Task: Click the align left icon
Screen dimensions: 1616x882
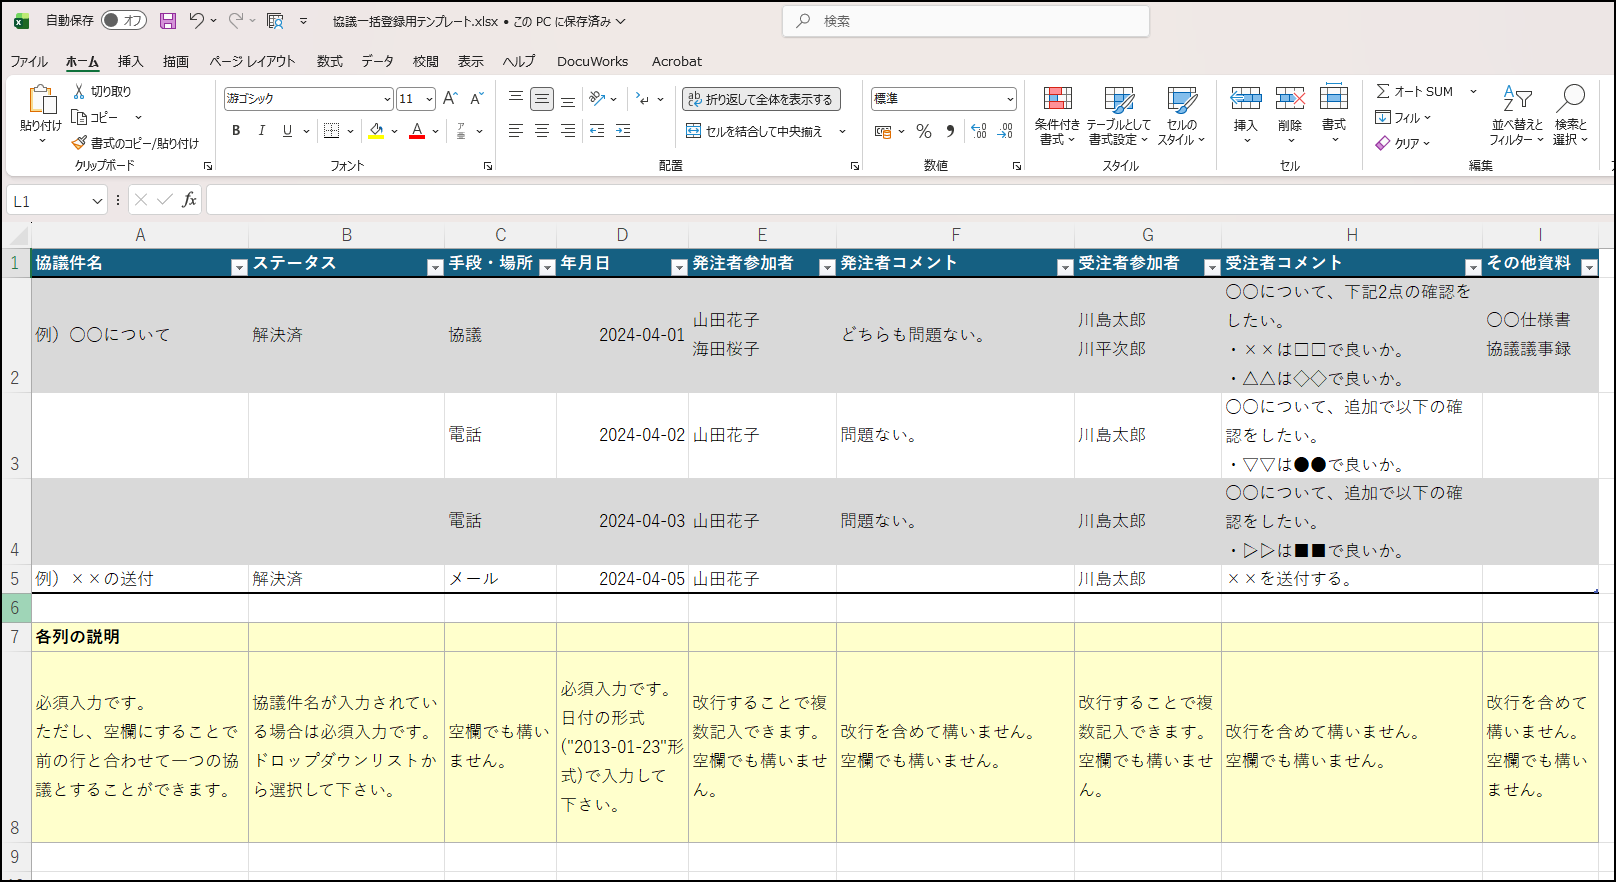Action: tap(516, 131)
